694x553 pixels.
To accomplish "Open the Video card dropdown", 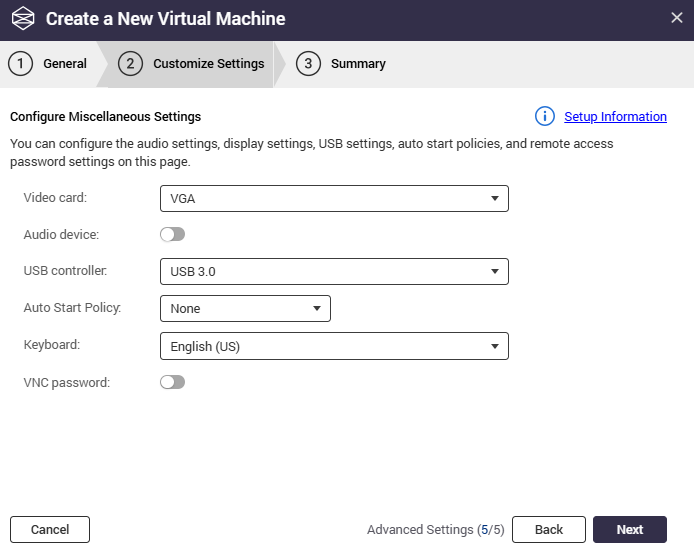I will click(x=334, y=198).
